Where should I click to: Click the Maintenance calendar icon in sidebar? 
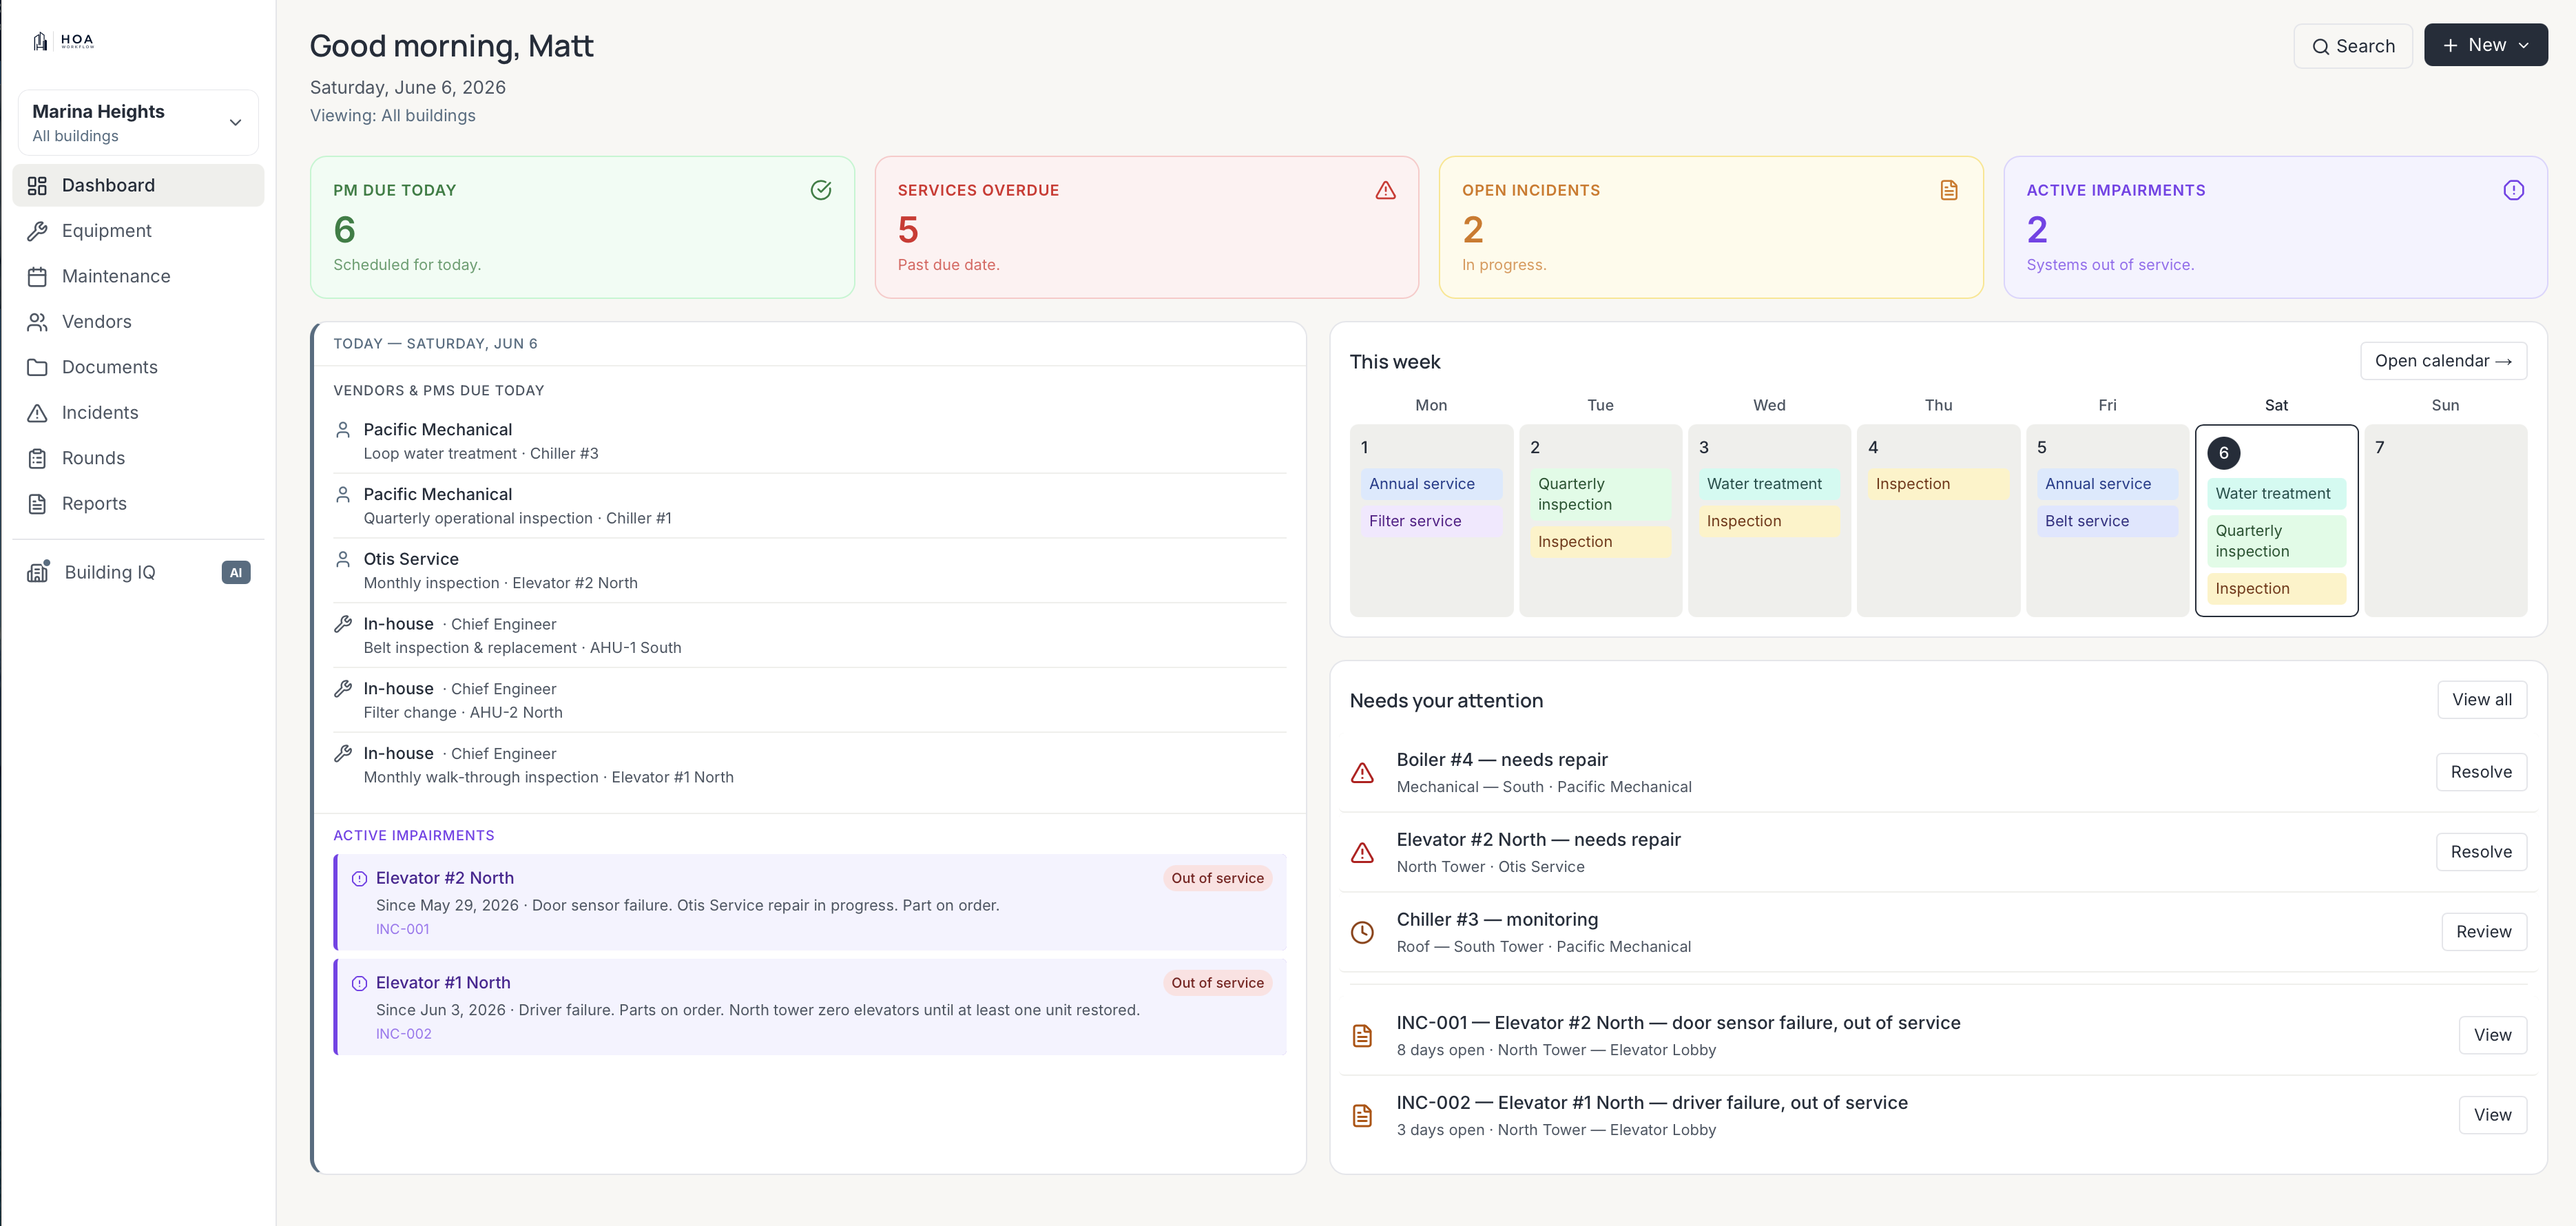tap(37, 277)
